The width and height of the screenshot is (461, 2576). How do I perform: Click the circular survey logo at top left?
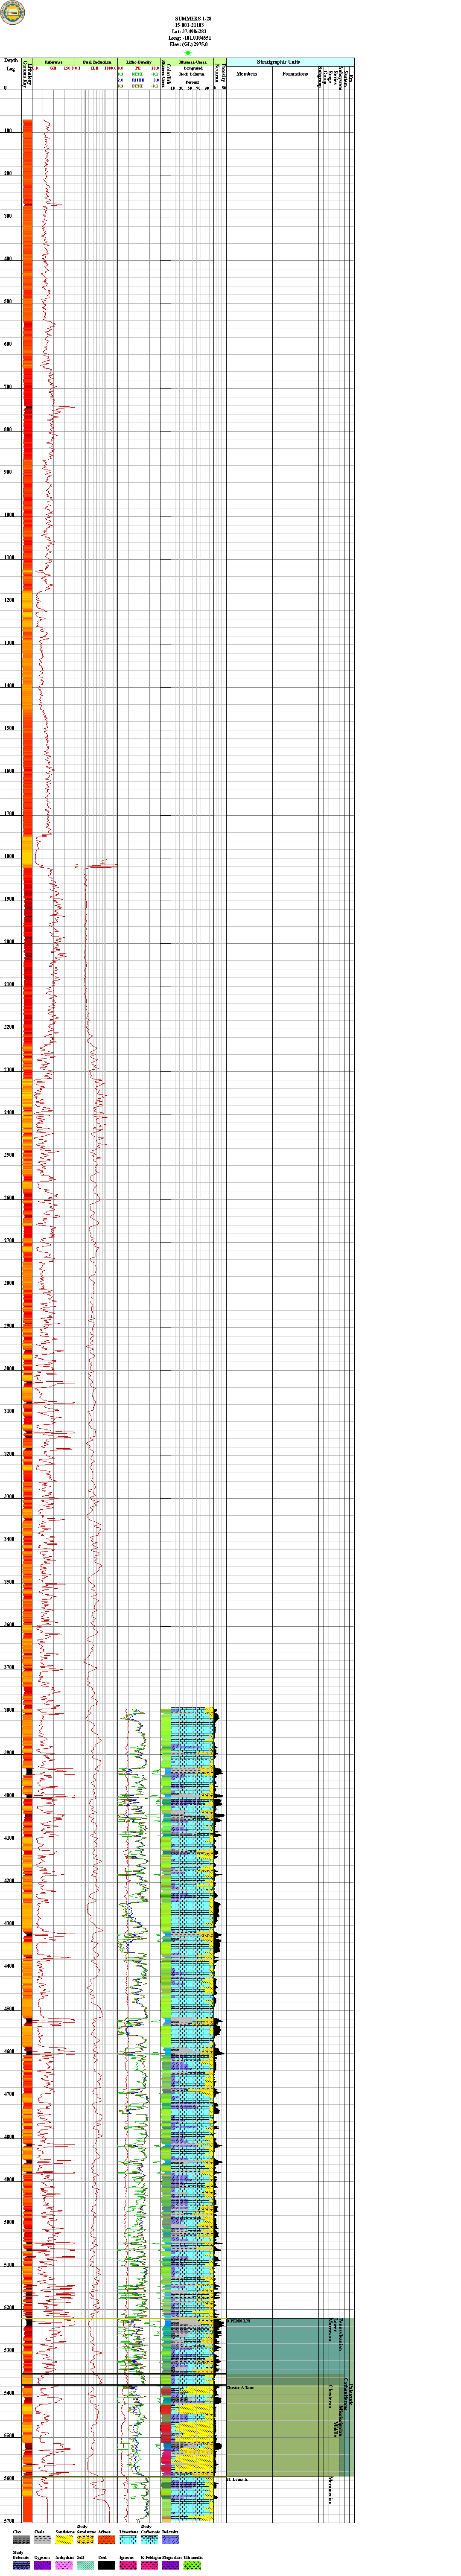click(11, 12)
